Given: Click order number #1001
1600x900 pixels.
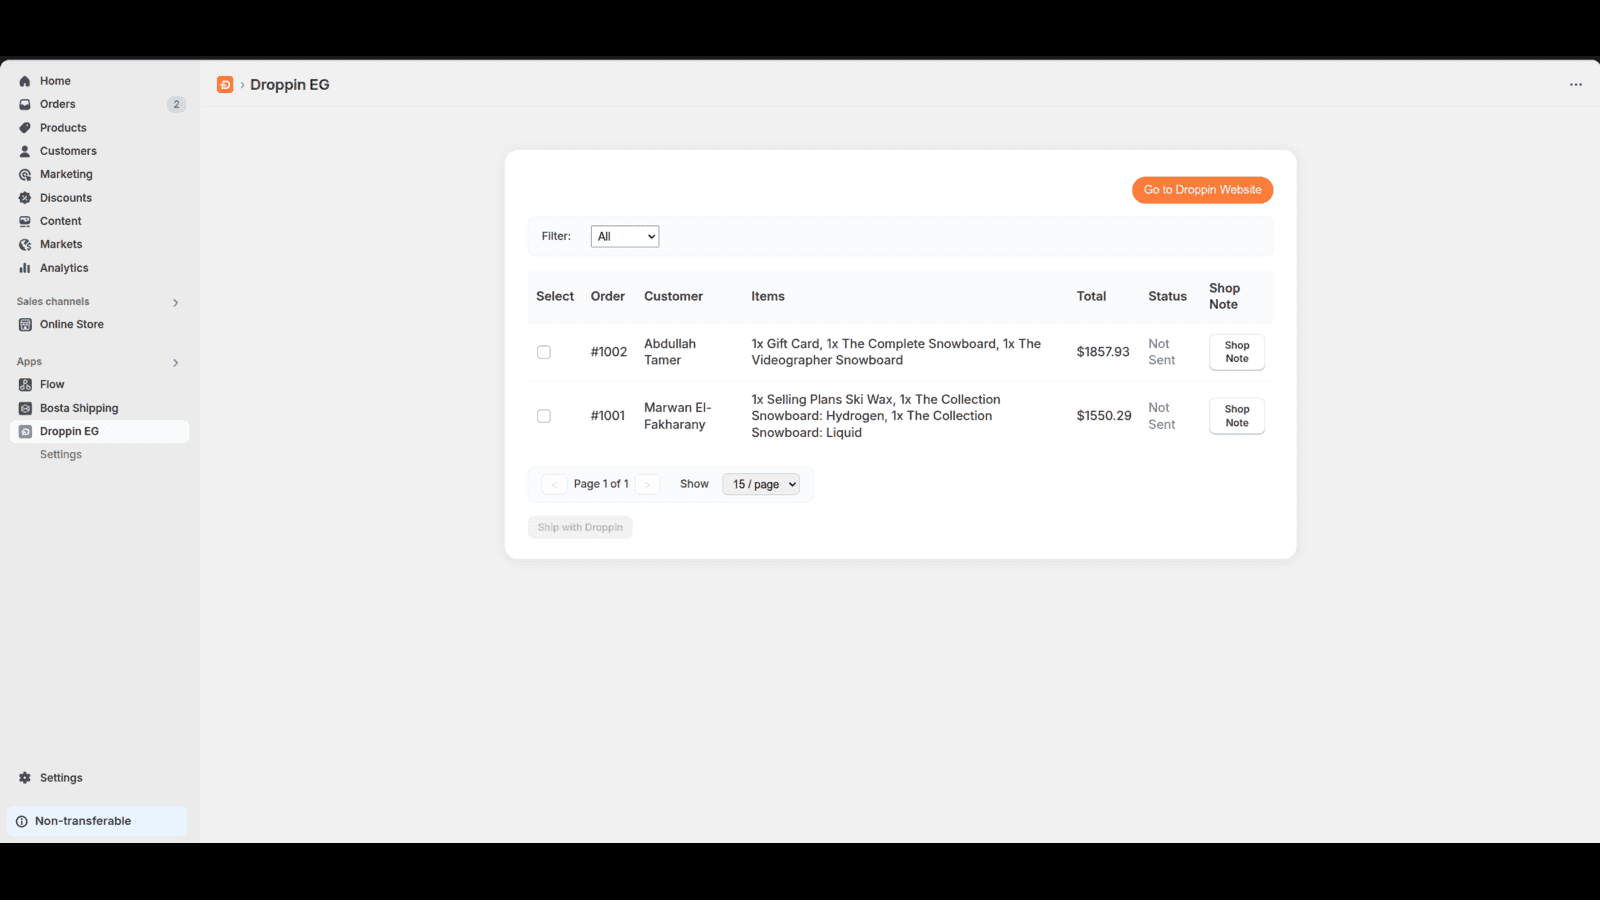Looking at the screenshot, I should point(608,416).
